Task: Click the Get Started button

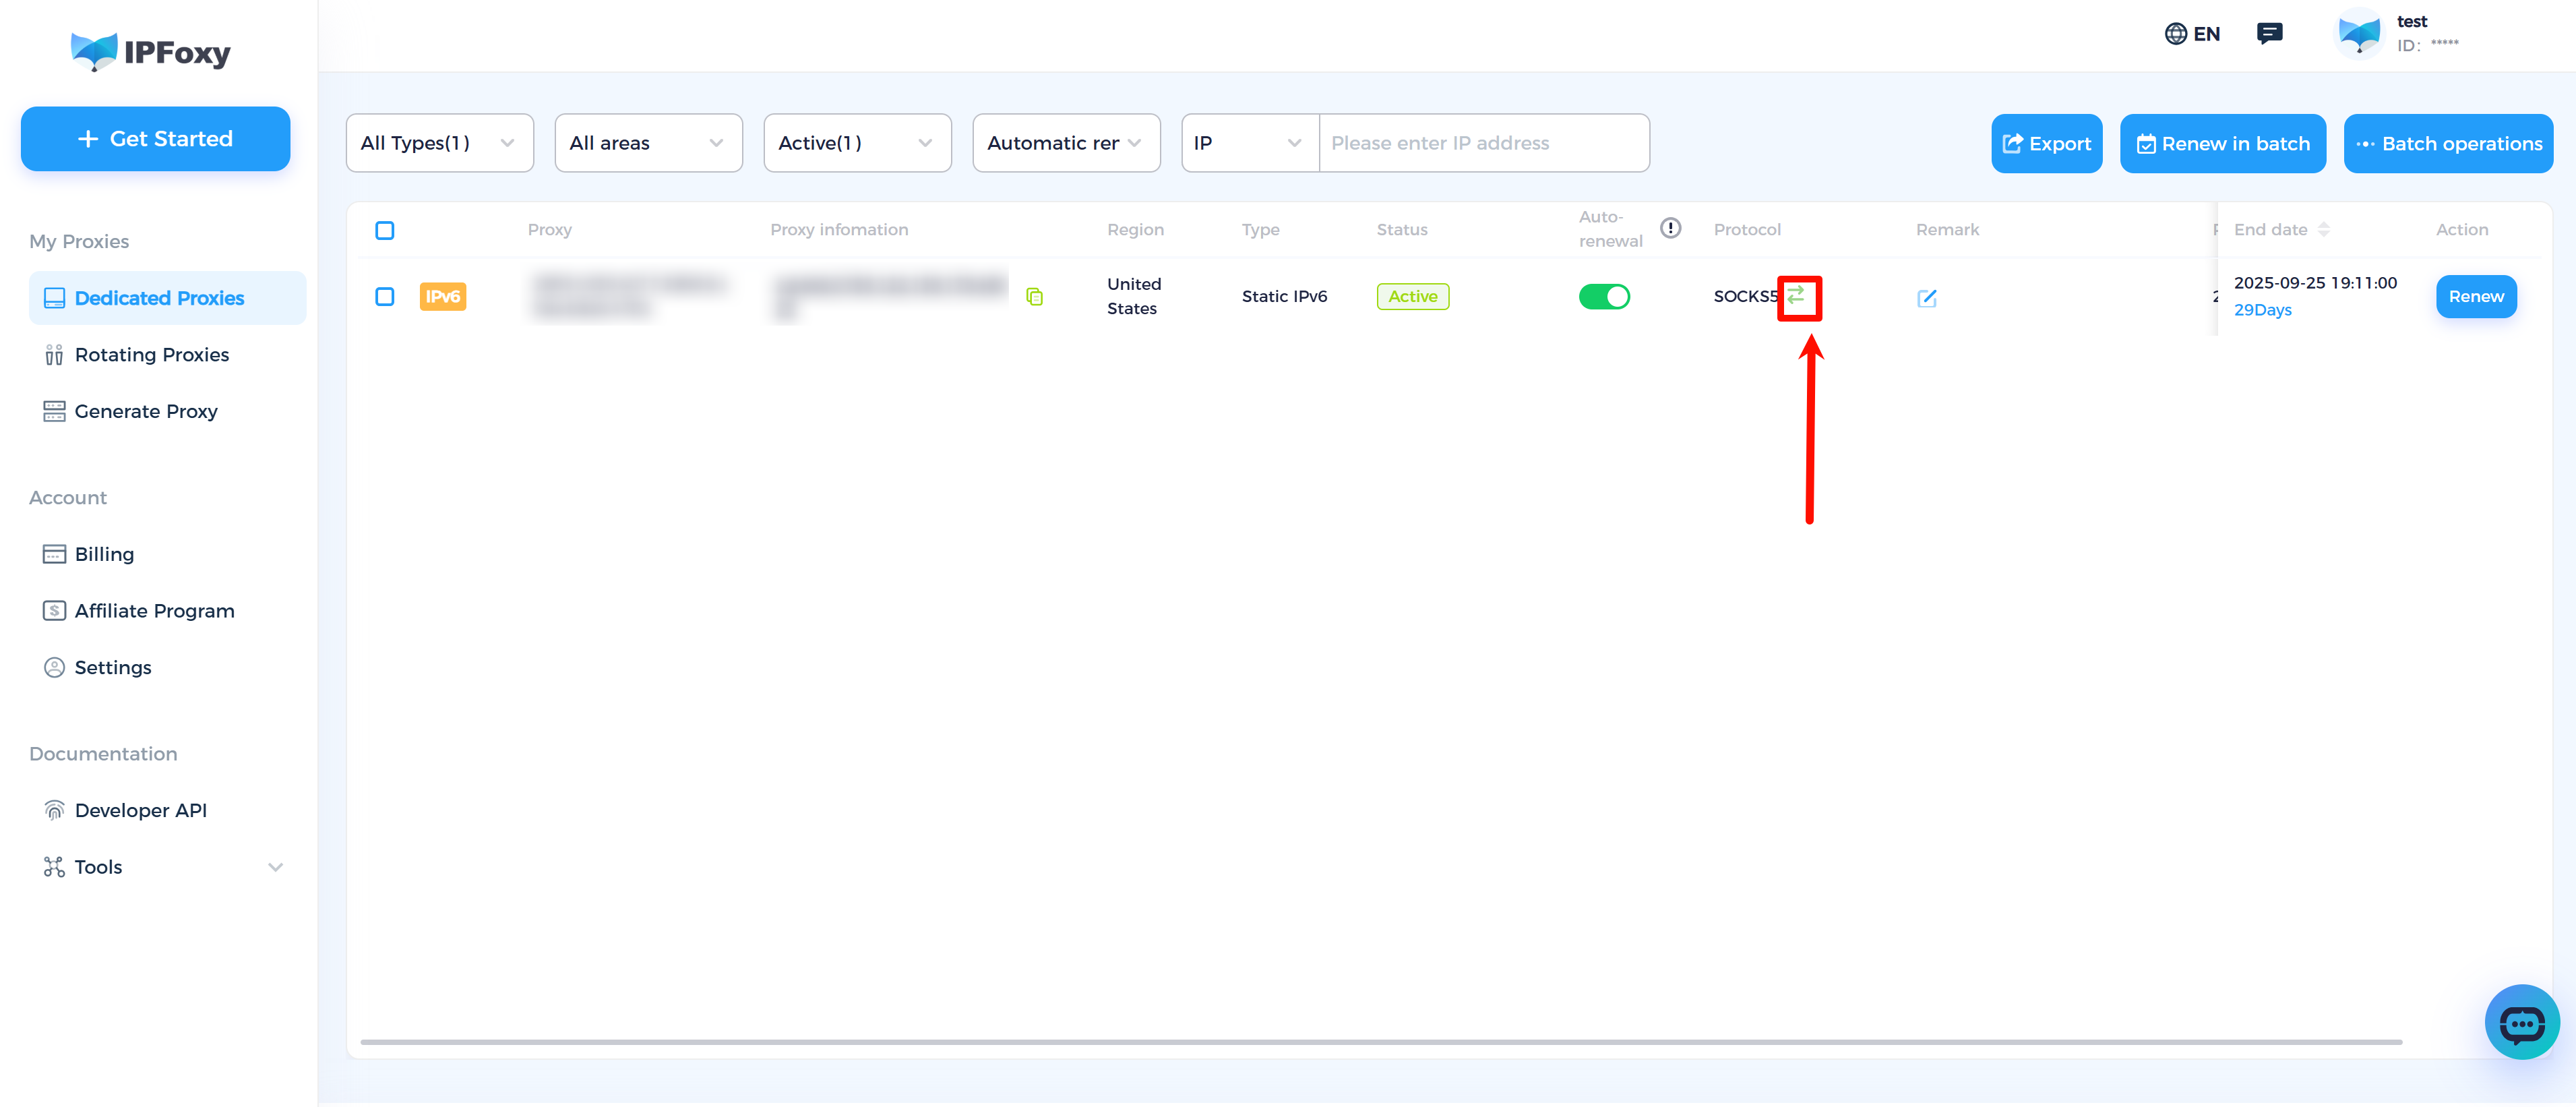Action: [x=156, y=139]
